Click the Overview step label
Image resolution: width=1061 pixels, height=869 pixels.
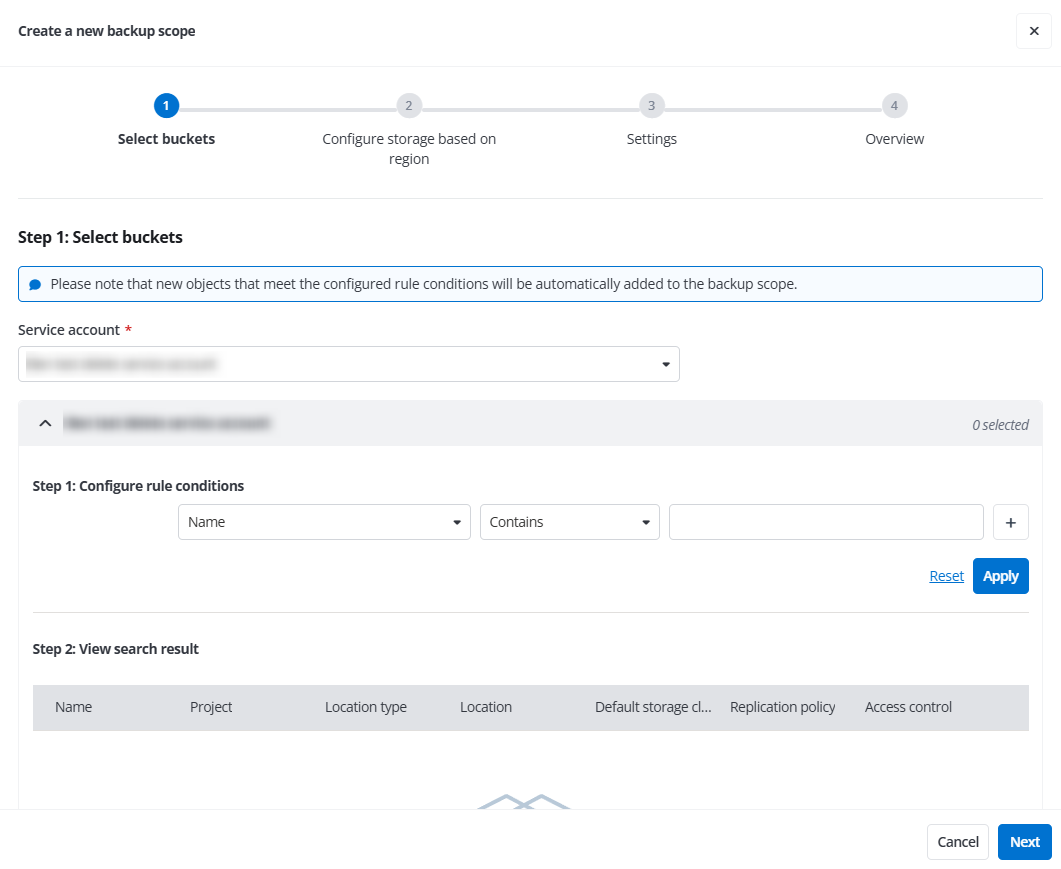click(894, 139)
